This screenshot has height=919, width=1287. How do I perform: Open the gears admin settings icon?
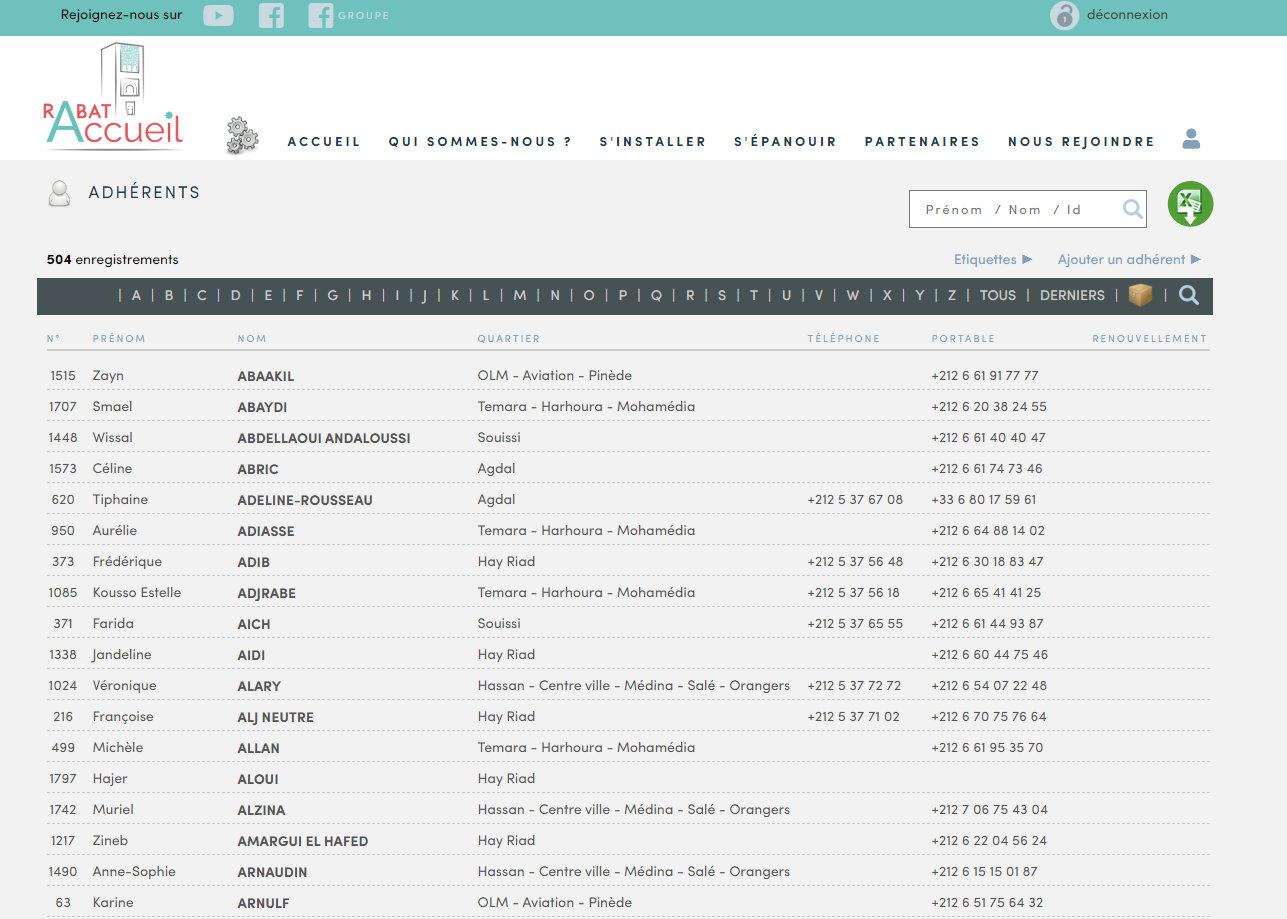pyautogui.click(x=242, y=136)
